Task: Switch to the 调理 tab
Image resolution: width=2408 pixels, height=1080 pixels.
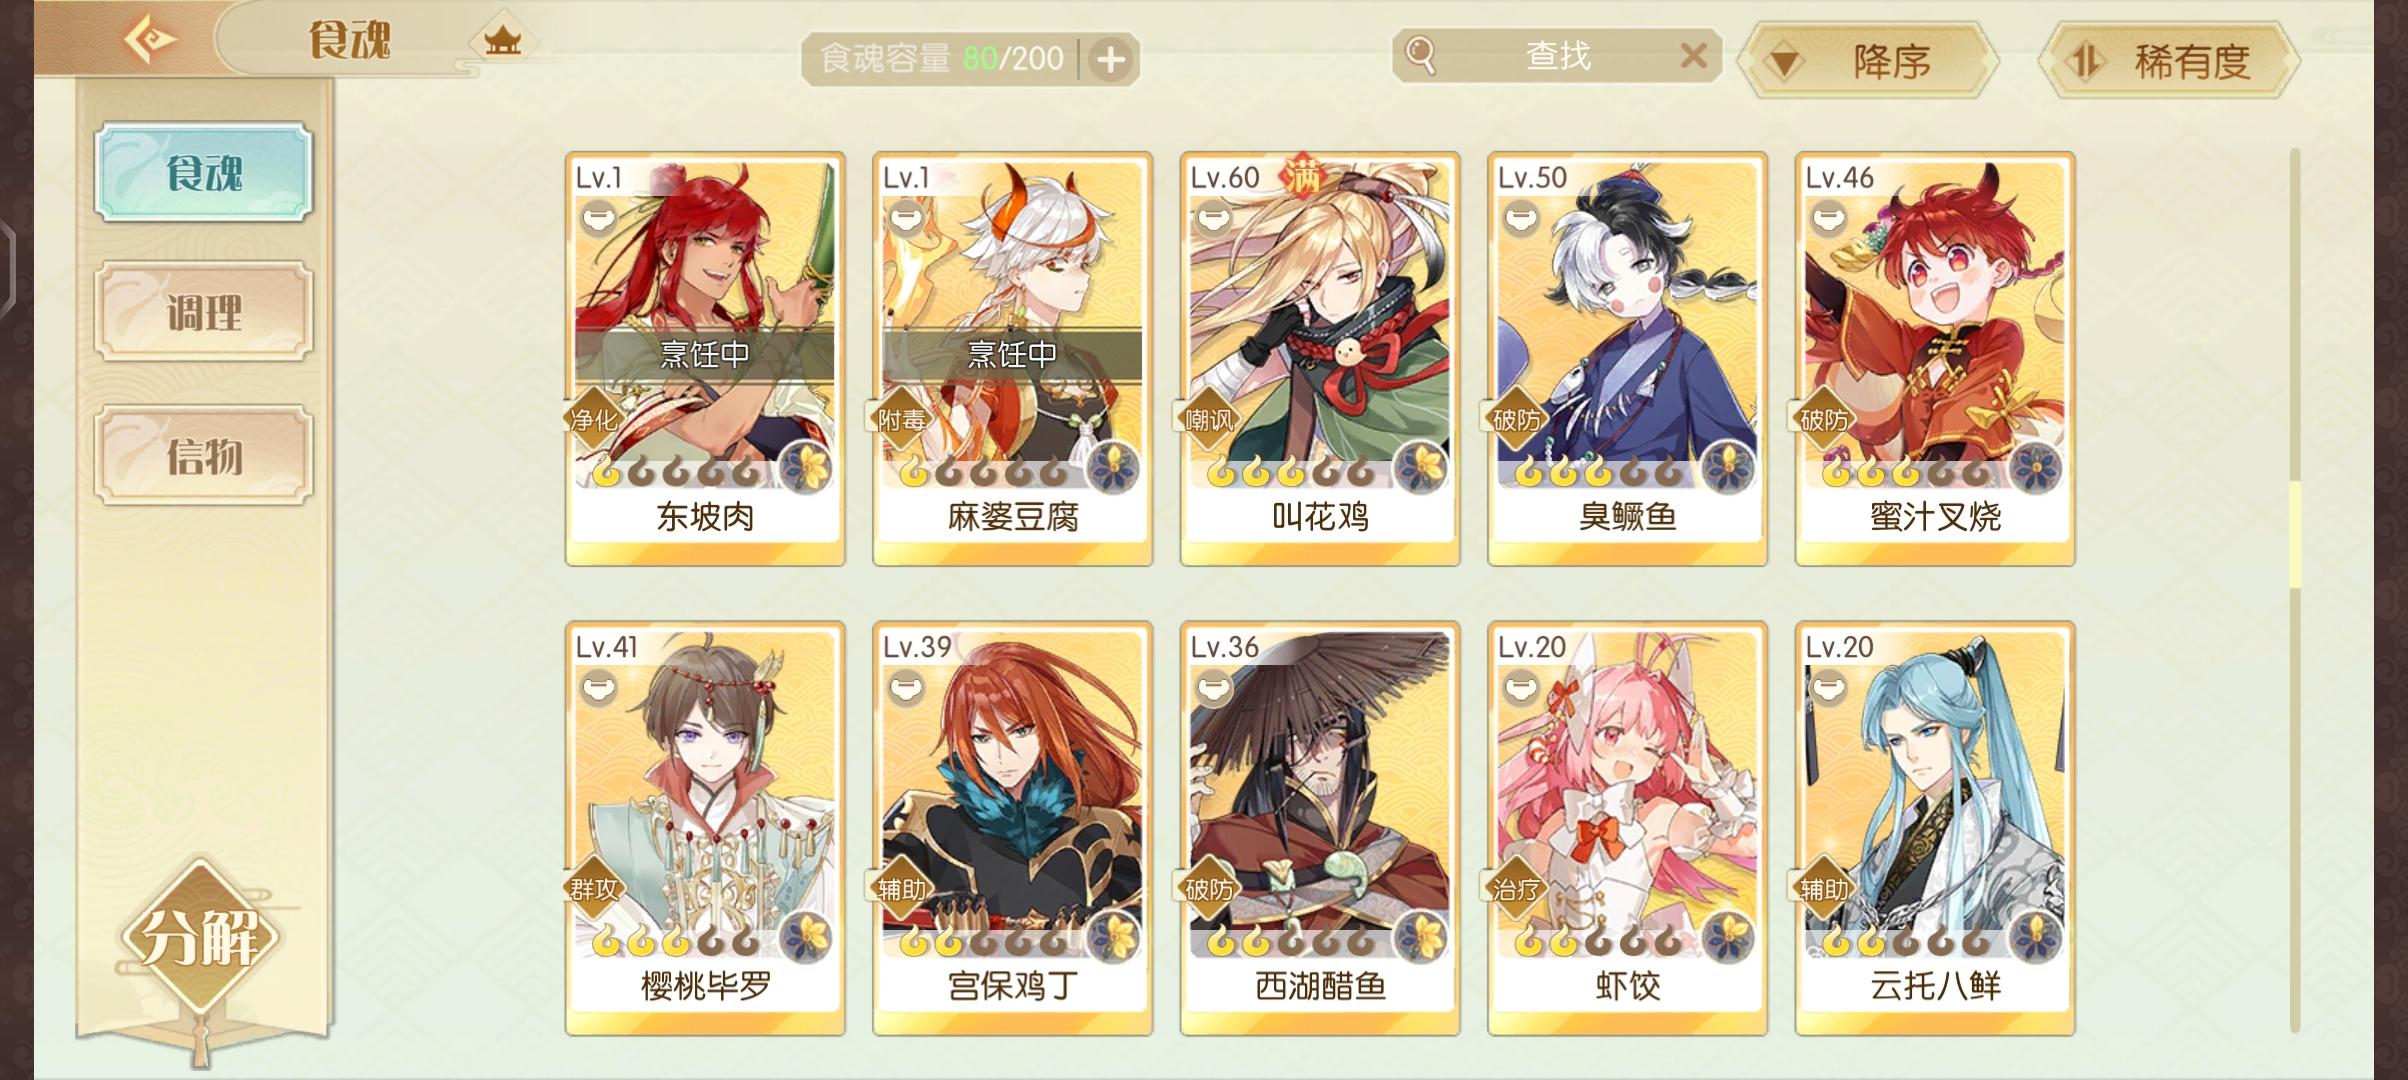Action: pyautogui.click(x=204, y=312)
